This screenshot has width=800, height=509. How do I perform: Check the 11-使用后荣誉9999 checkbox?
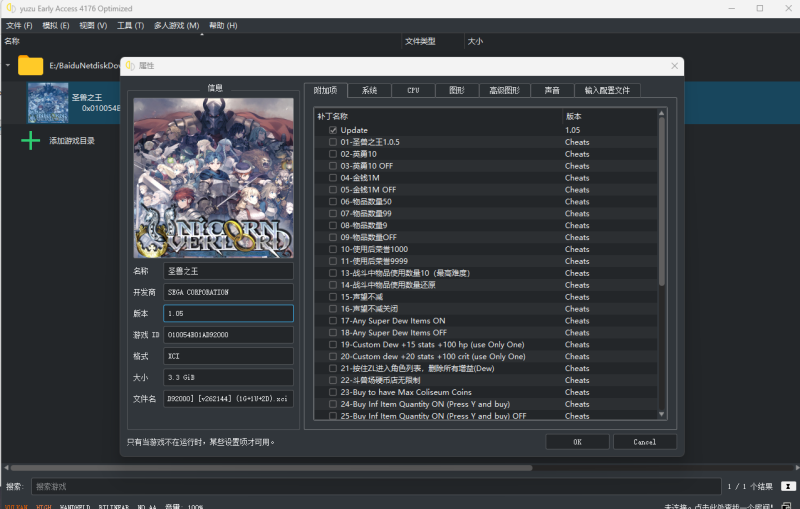pos(333,261)
